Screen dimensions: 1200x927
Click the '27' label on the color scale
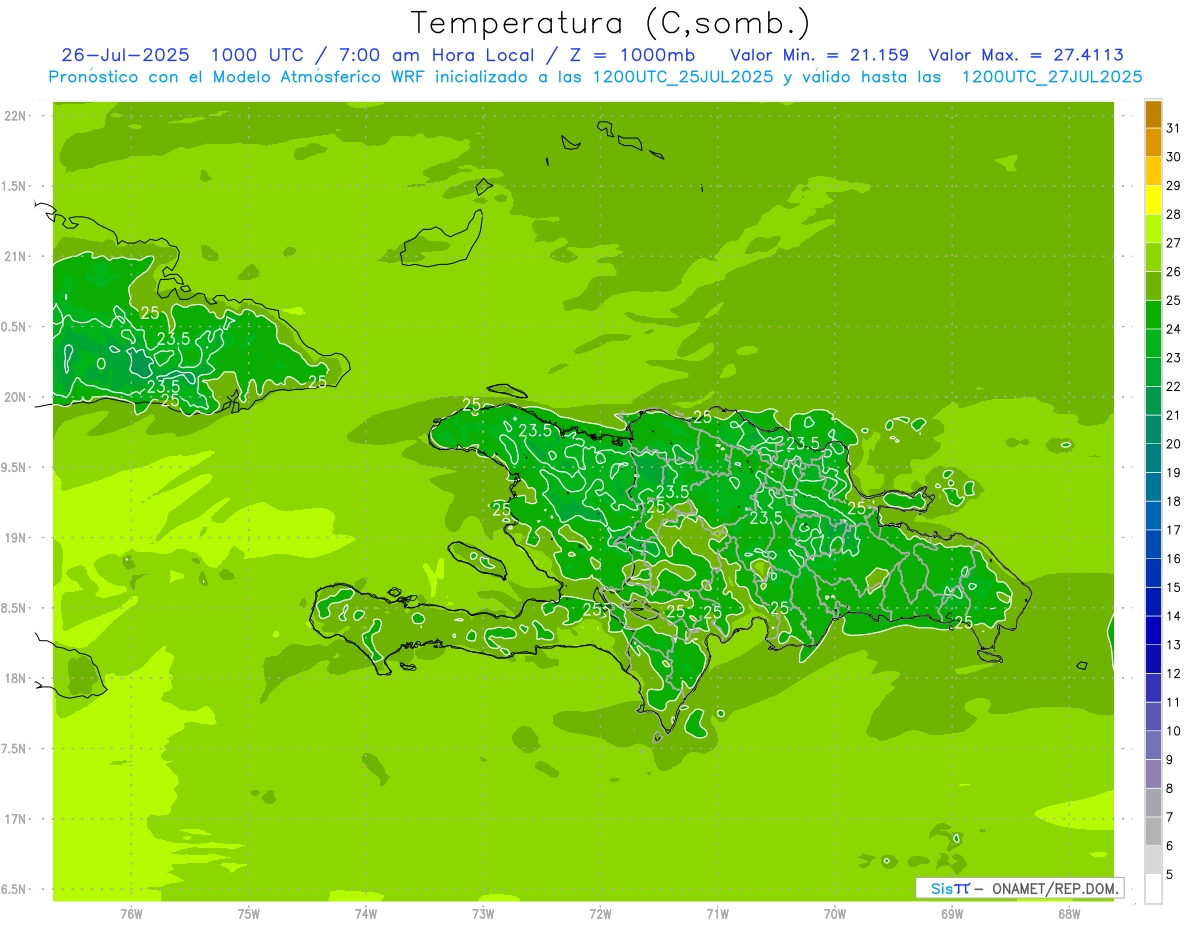pos(1174,243)
